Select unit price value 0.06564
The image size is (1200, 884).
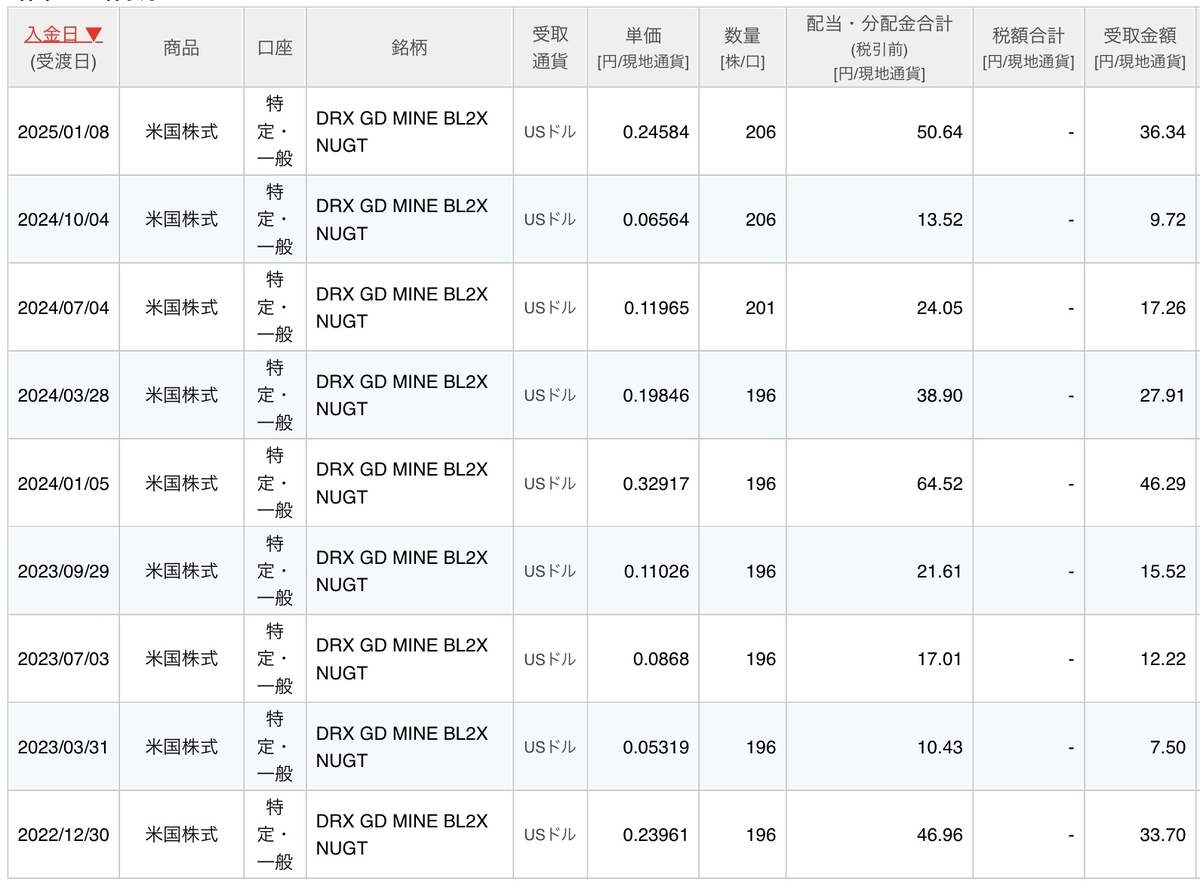coord(656,220)
